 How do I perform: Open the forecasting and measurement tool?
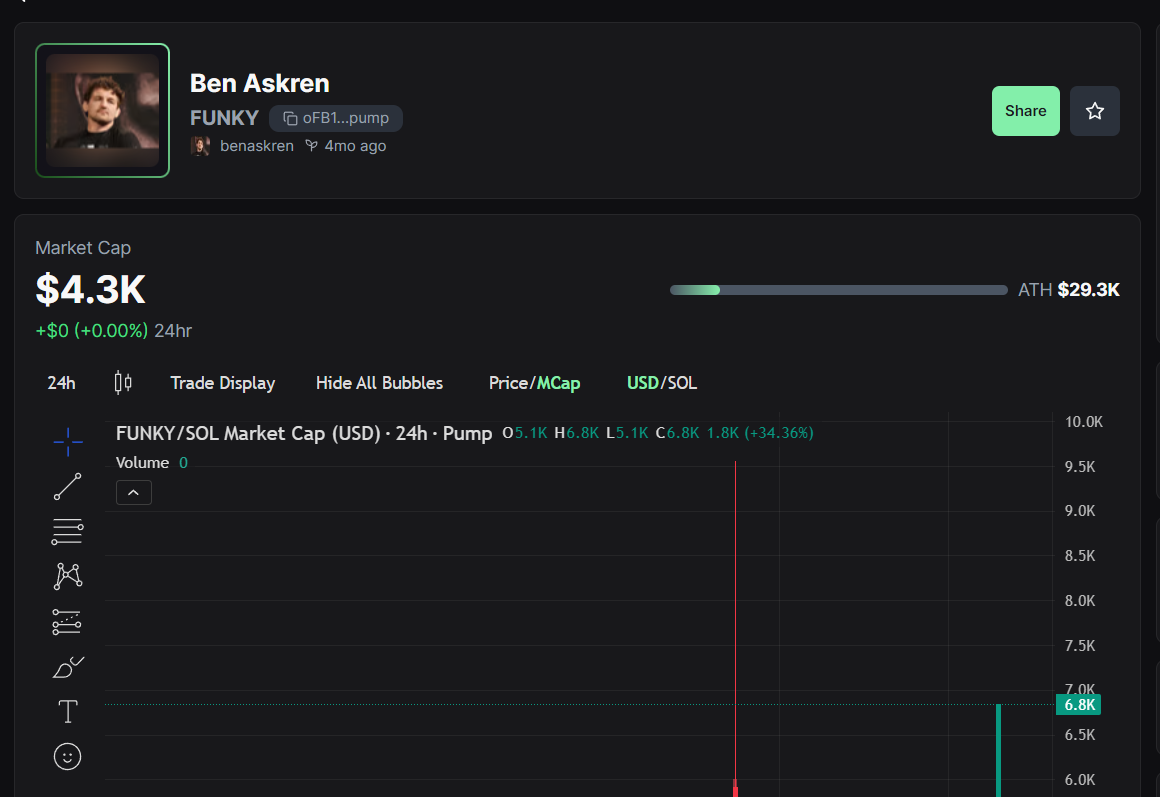tap(68, 622)
